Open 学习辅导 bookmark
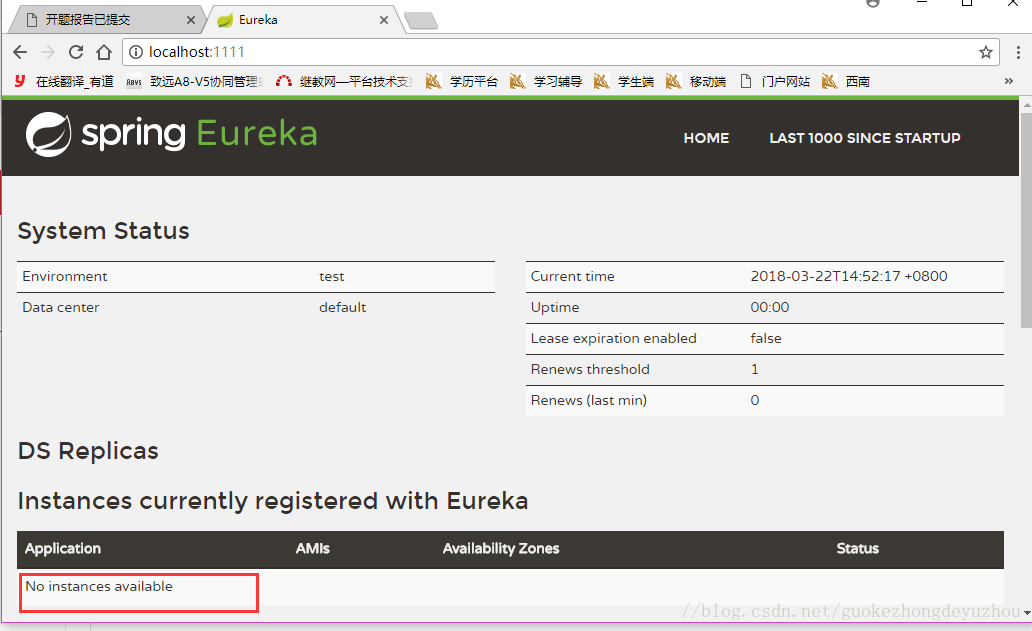 (x=546, y=81)
